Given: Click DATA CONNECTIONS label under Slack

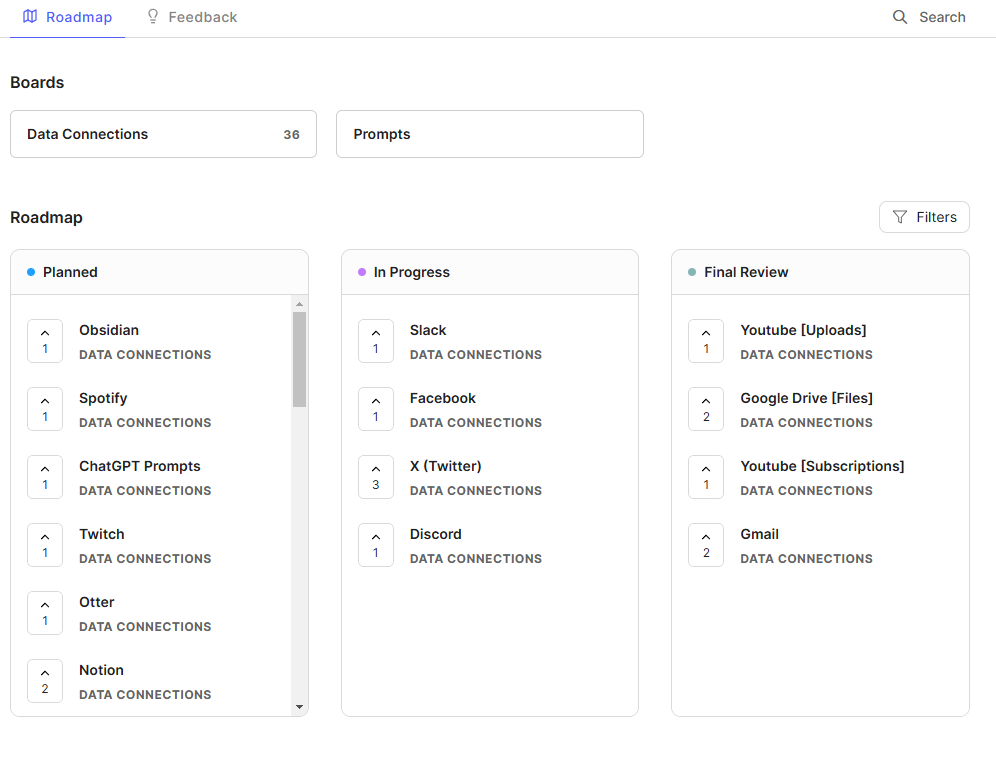Looking at the screenshot, I should pyautogui.click(x=476, y=355).
